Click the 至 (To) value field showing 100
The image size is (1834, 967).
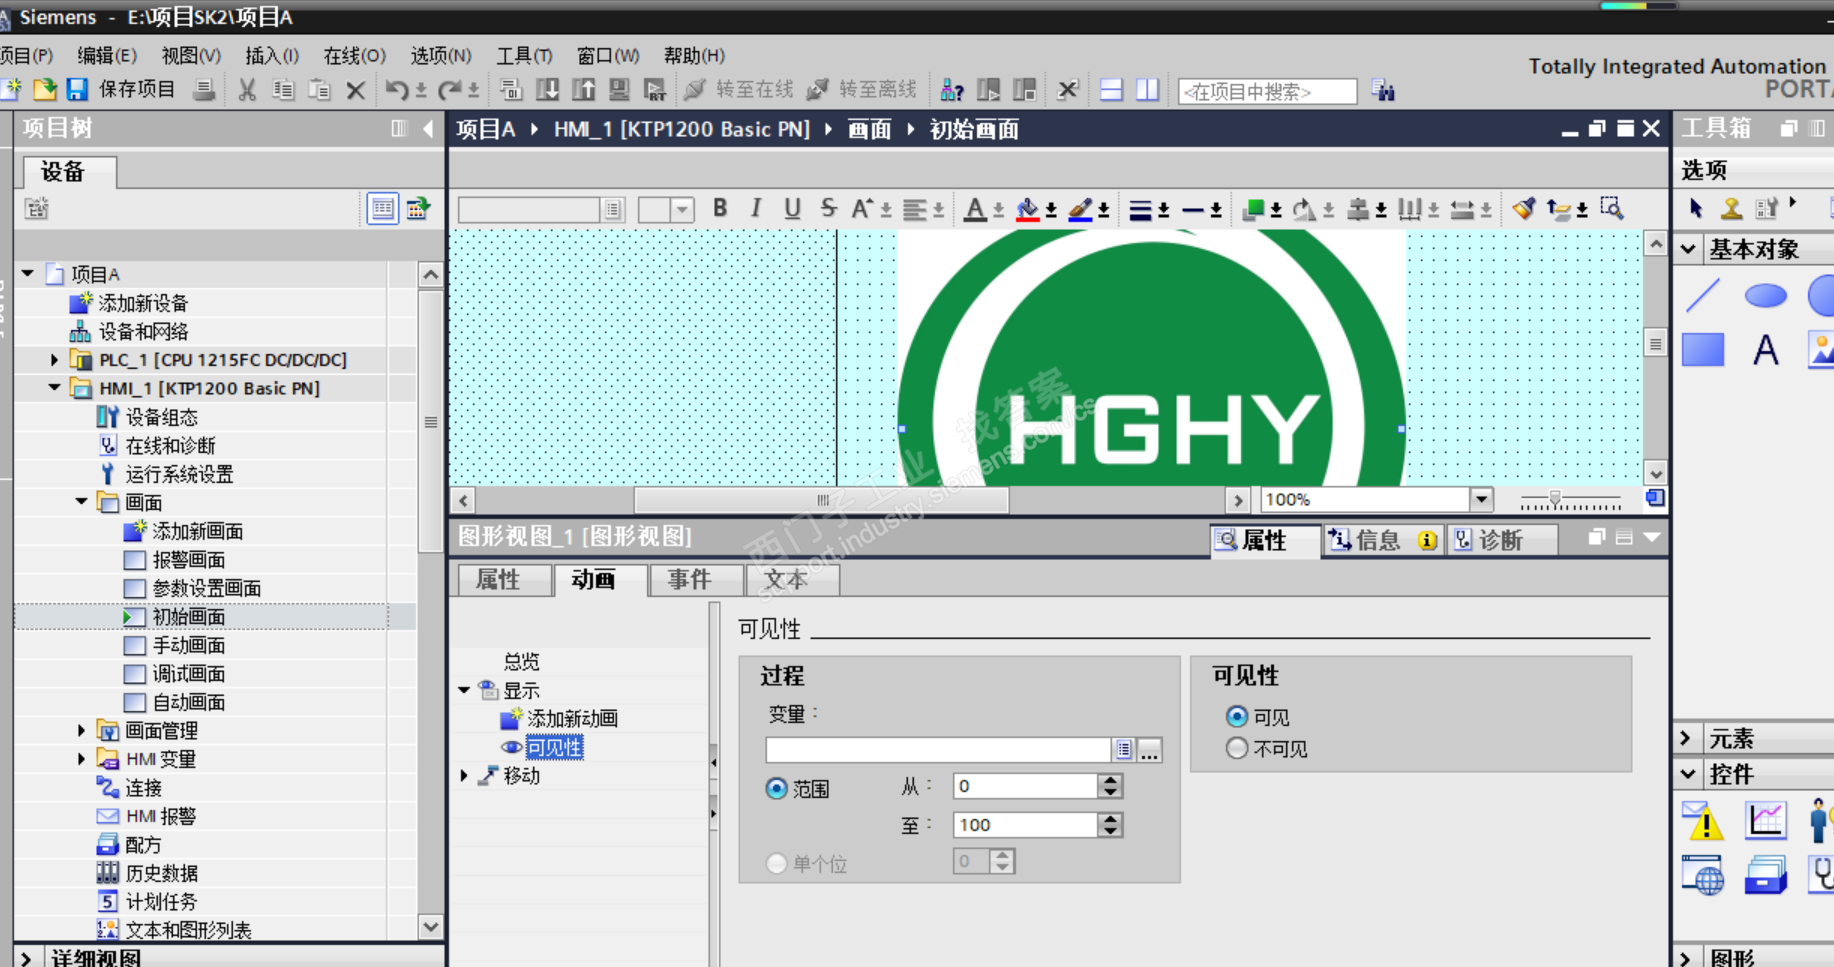(x=1026, y=825)
